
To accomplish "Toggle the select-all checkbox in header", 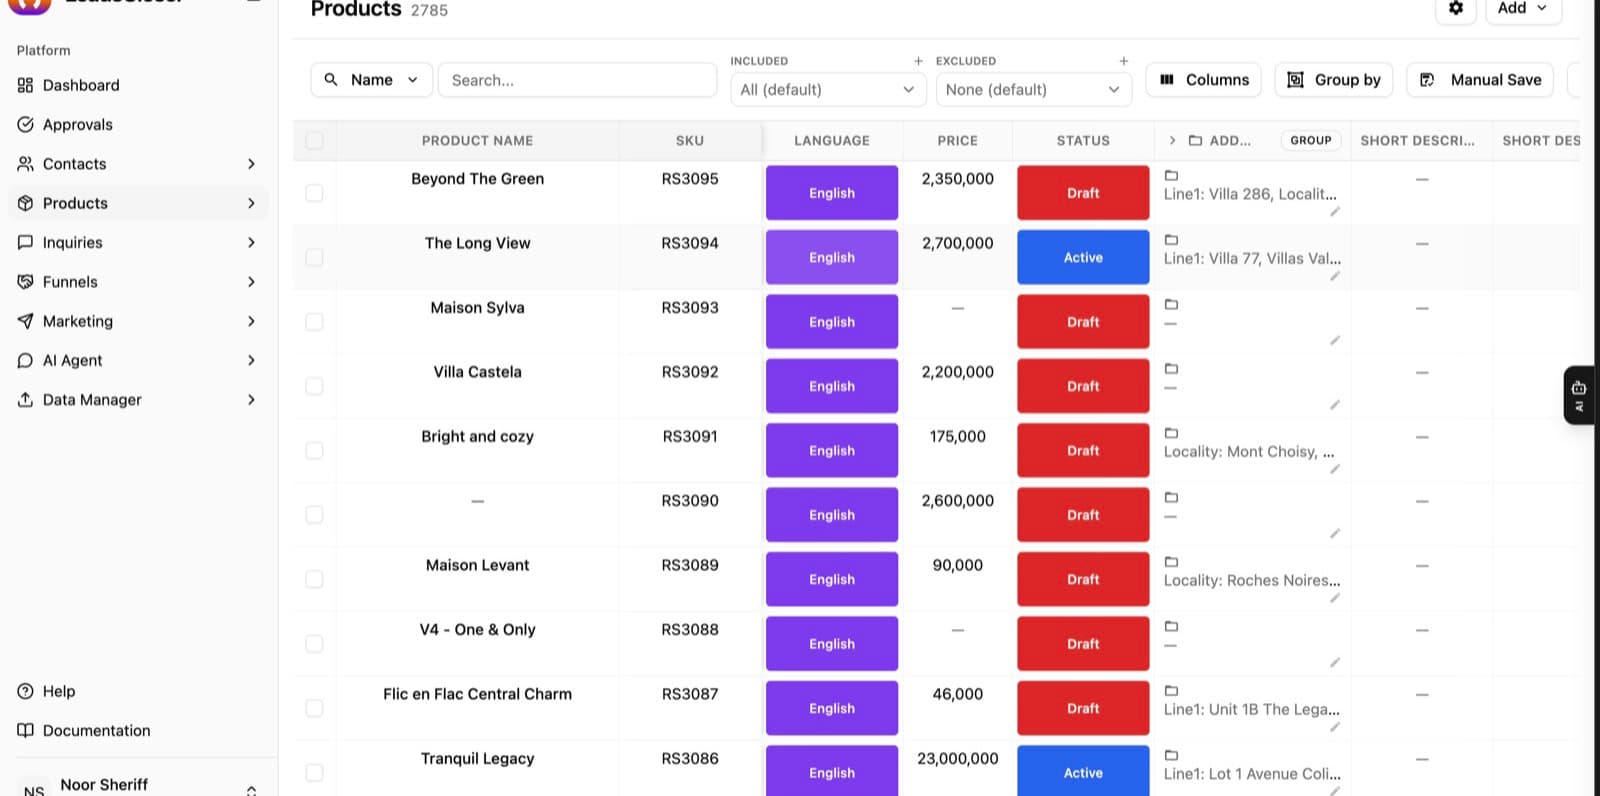I will click(x=314, y=141).
